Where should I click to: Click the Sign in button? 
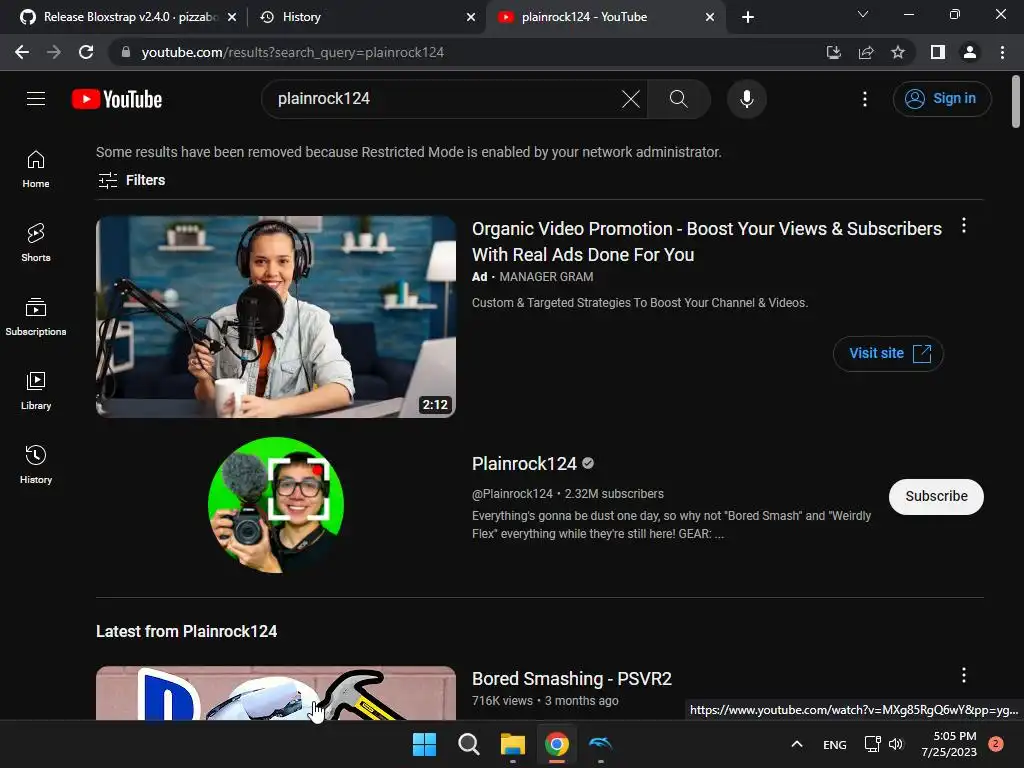[x=942, y=99]
